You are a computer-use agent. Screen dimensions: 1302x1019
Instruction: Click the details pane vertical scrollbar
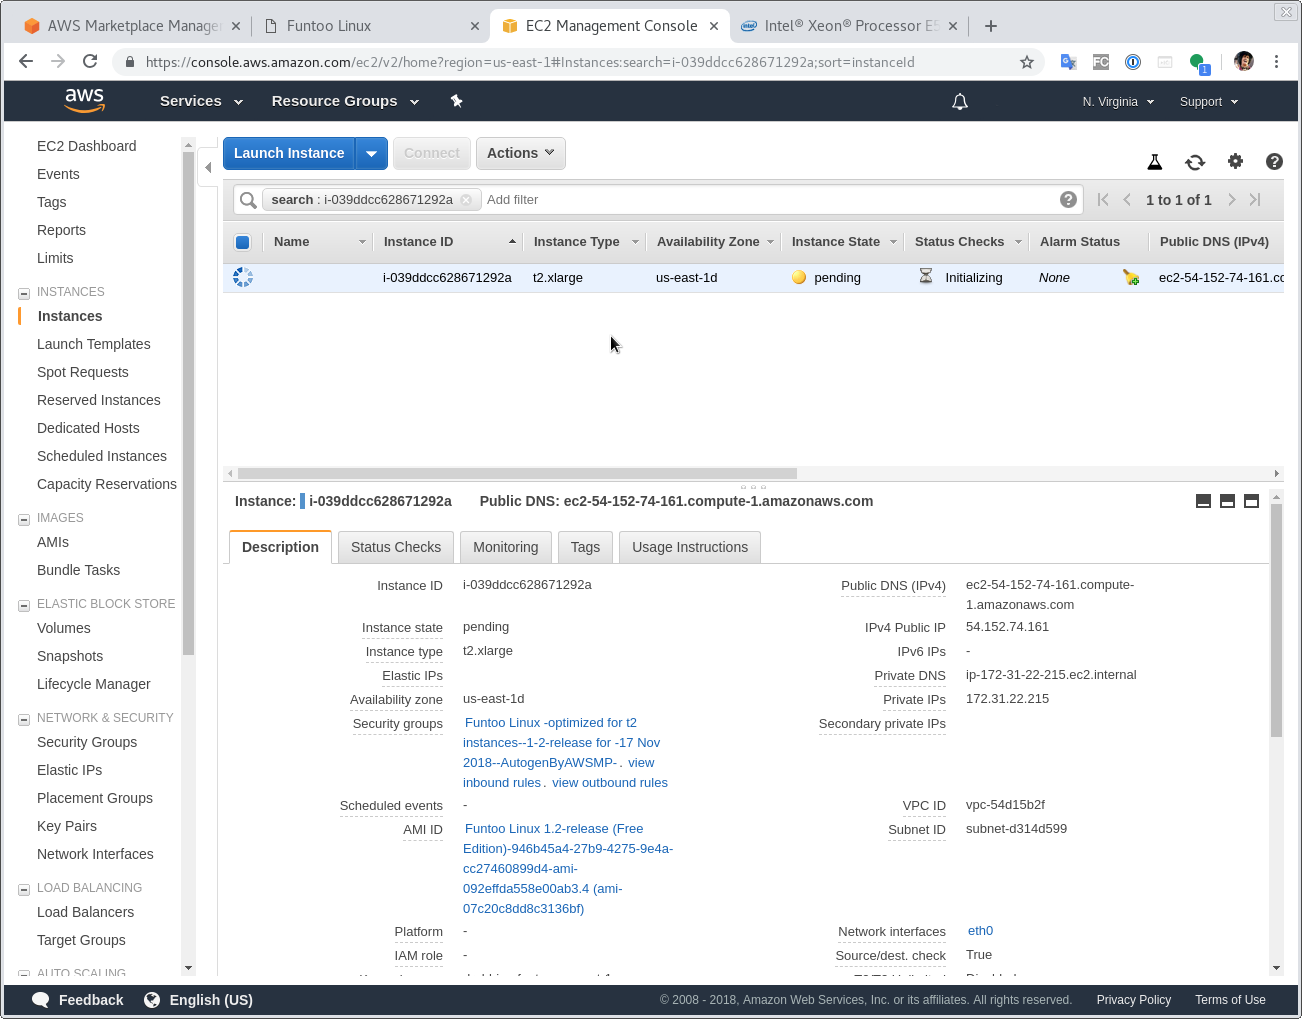tap(1276, 620)
